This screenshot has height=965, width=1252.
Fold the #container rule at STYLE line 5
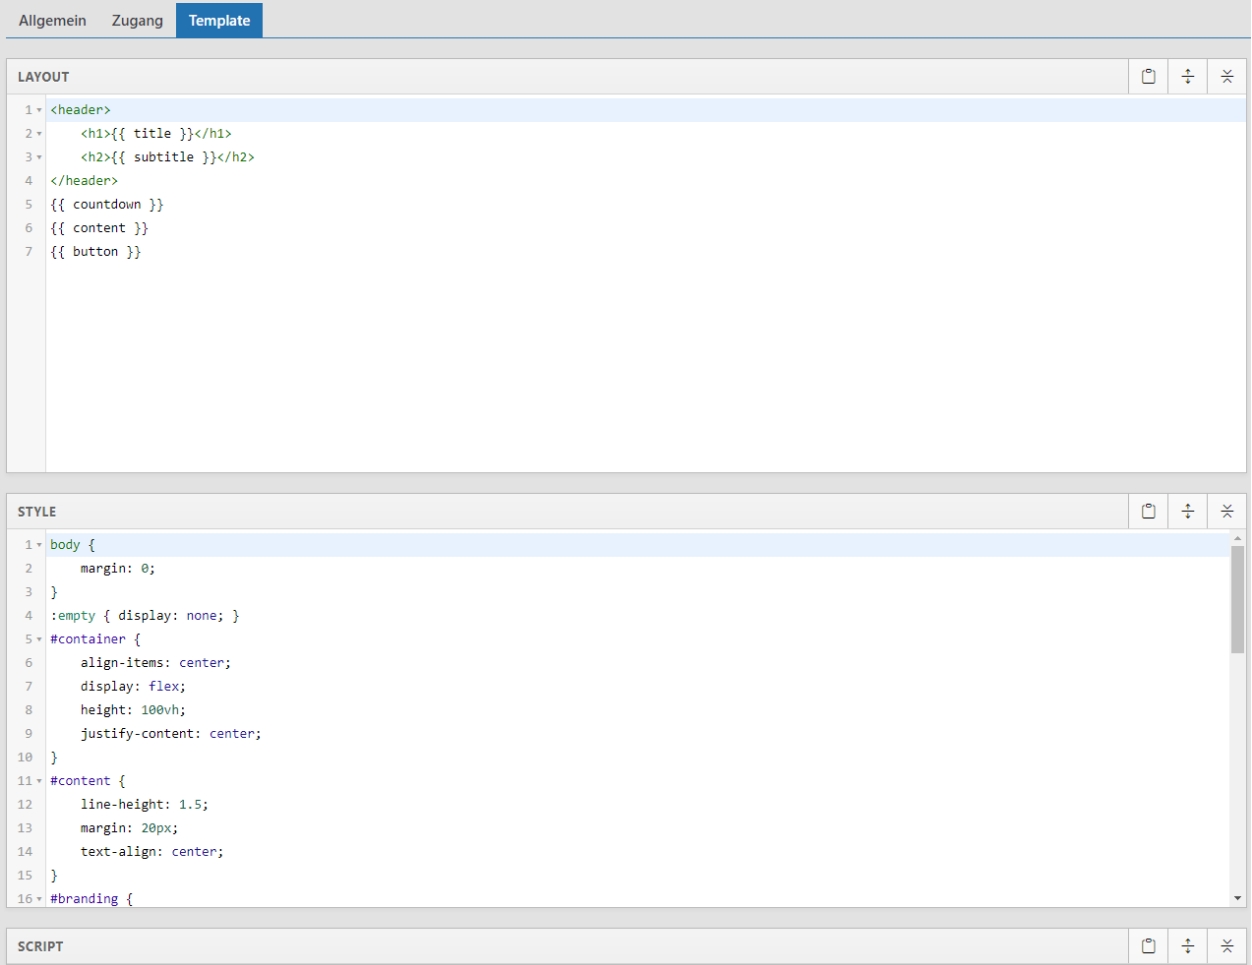[40, 639]
